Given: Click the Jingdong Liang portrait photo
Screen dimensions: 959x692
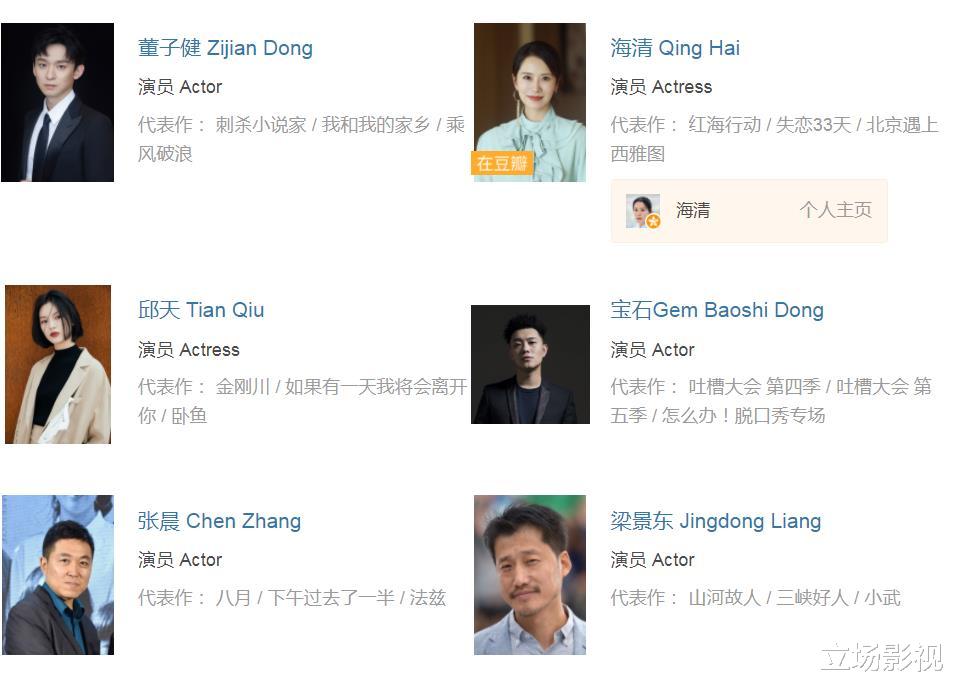Looking at the screenshot, I should point(530,575).
